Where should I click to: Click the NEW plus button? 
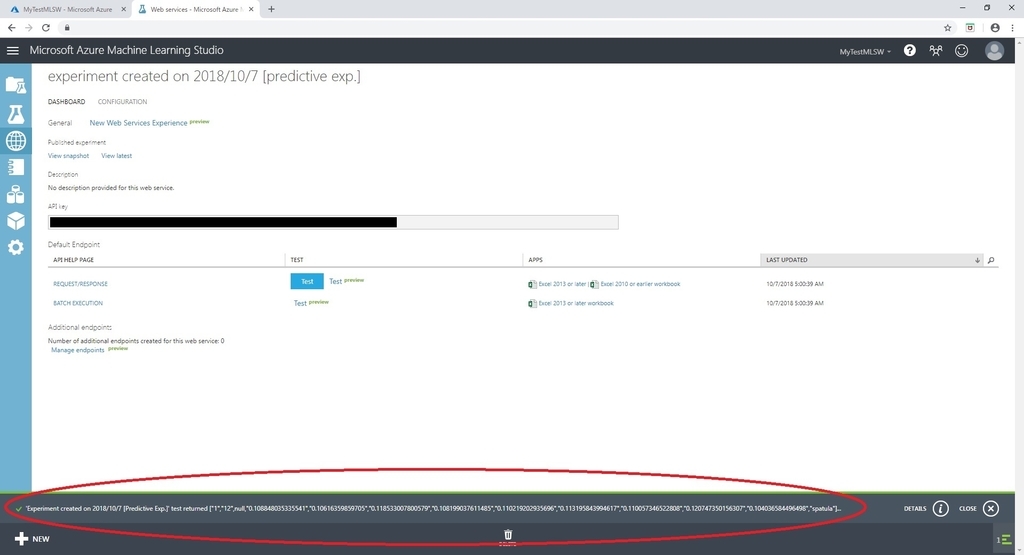point(32,539)
